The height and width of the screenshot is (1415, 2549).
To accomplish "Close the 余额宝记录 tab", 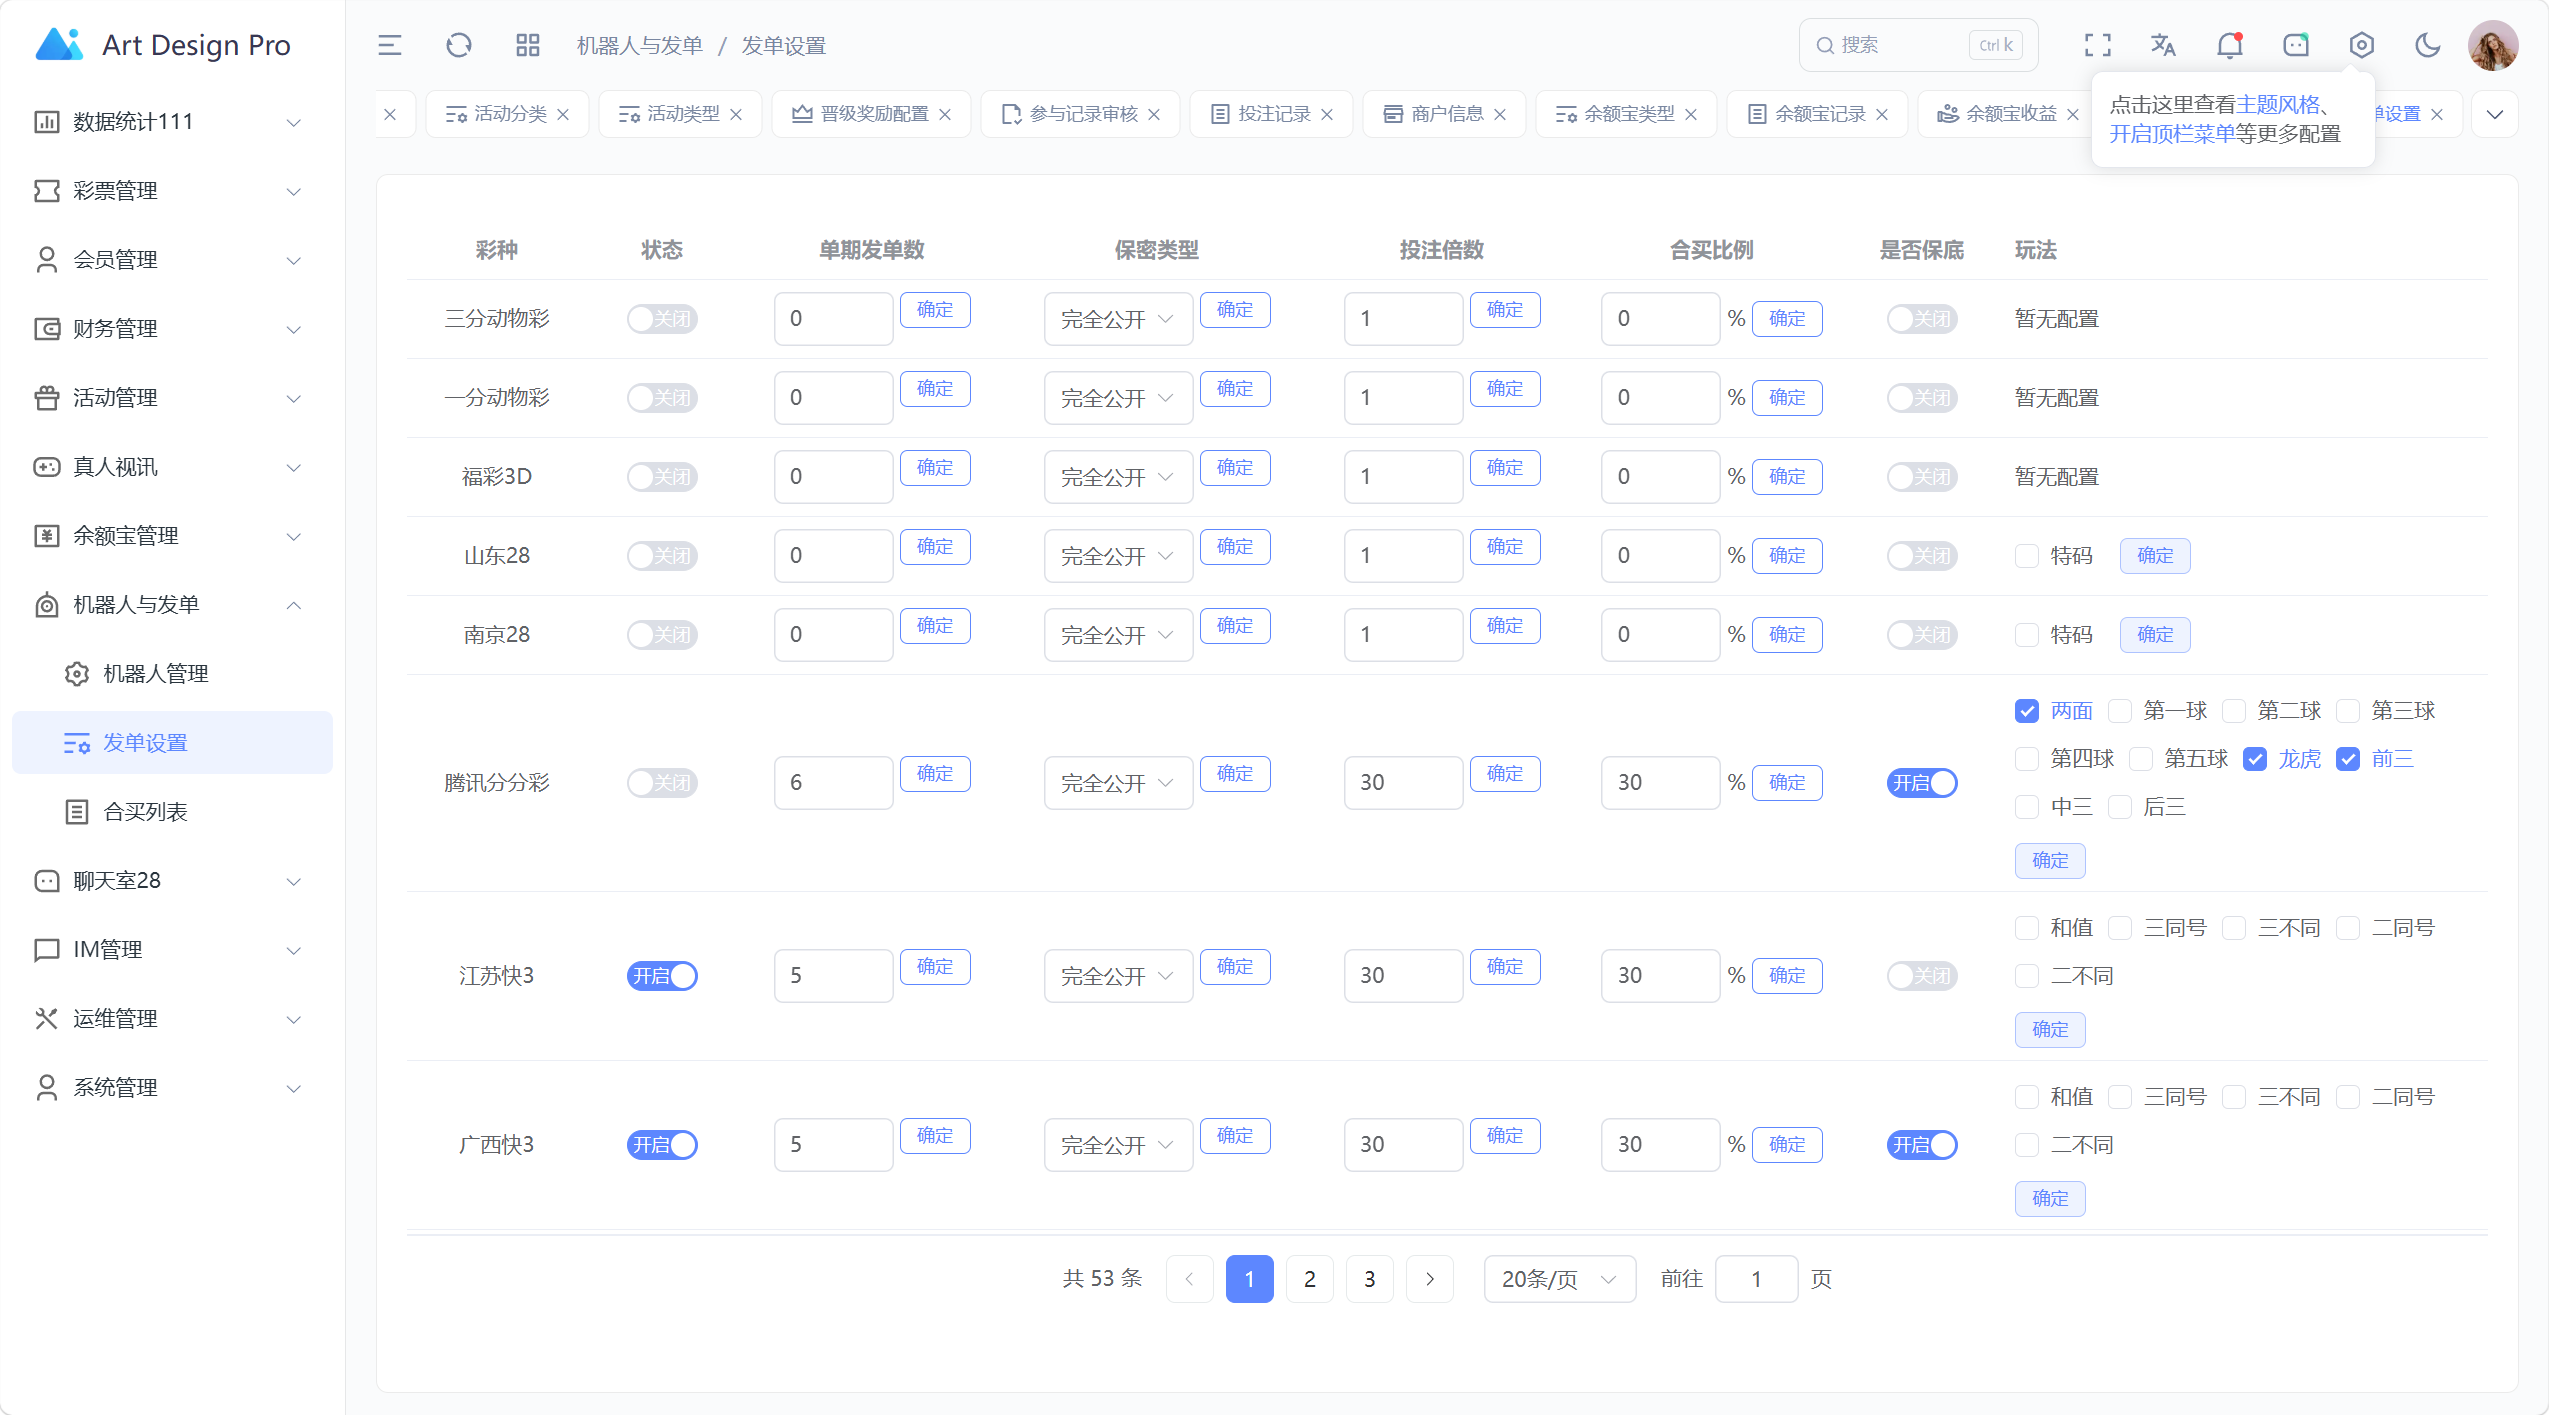I will coord(1882,114).
